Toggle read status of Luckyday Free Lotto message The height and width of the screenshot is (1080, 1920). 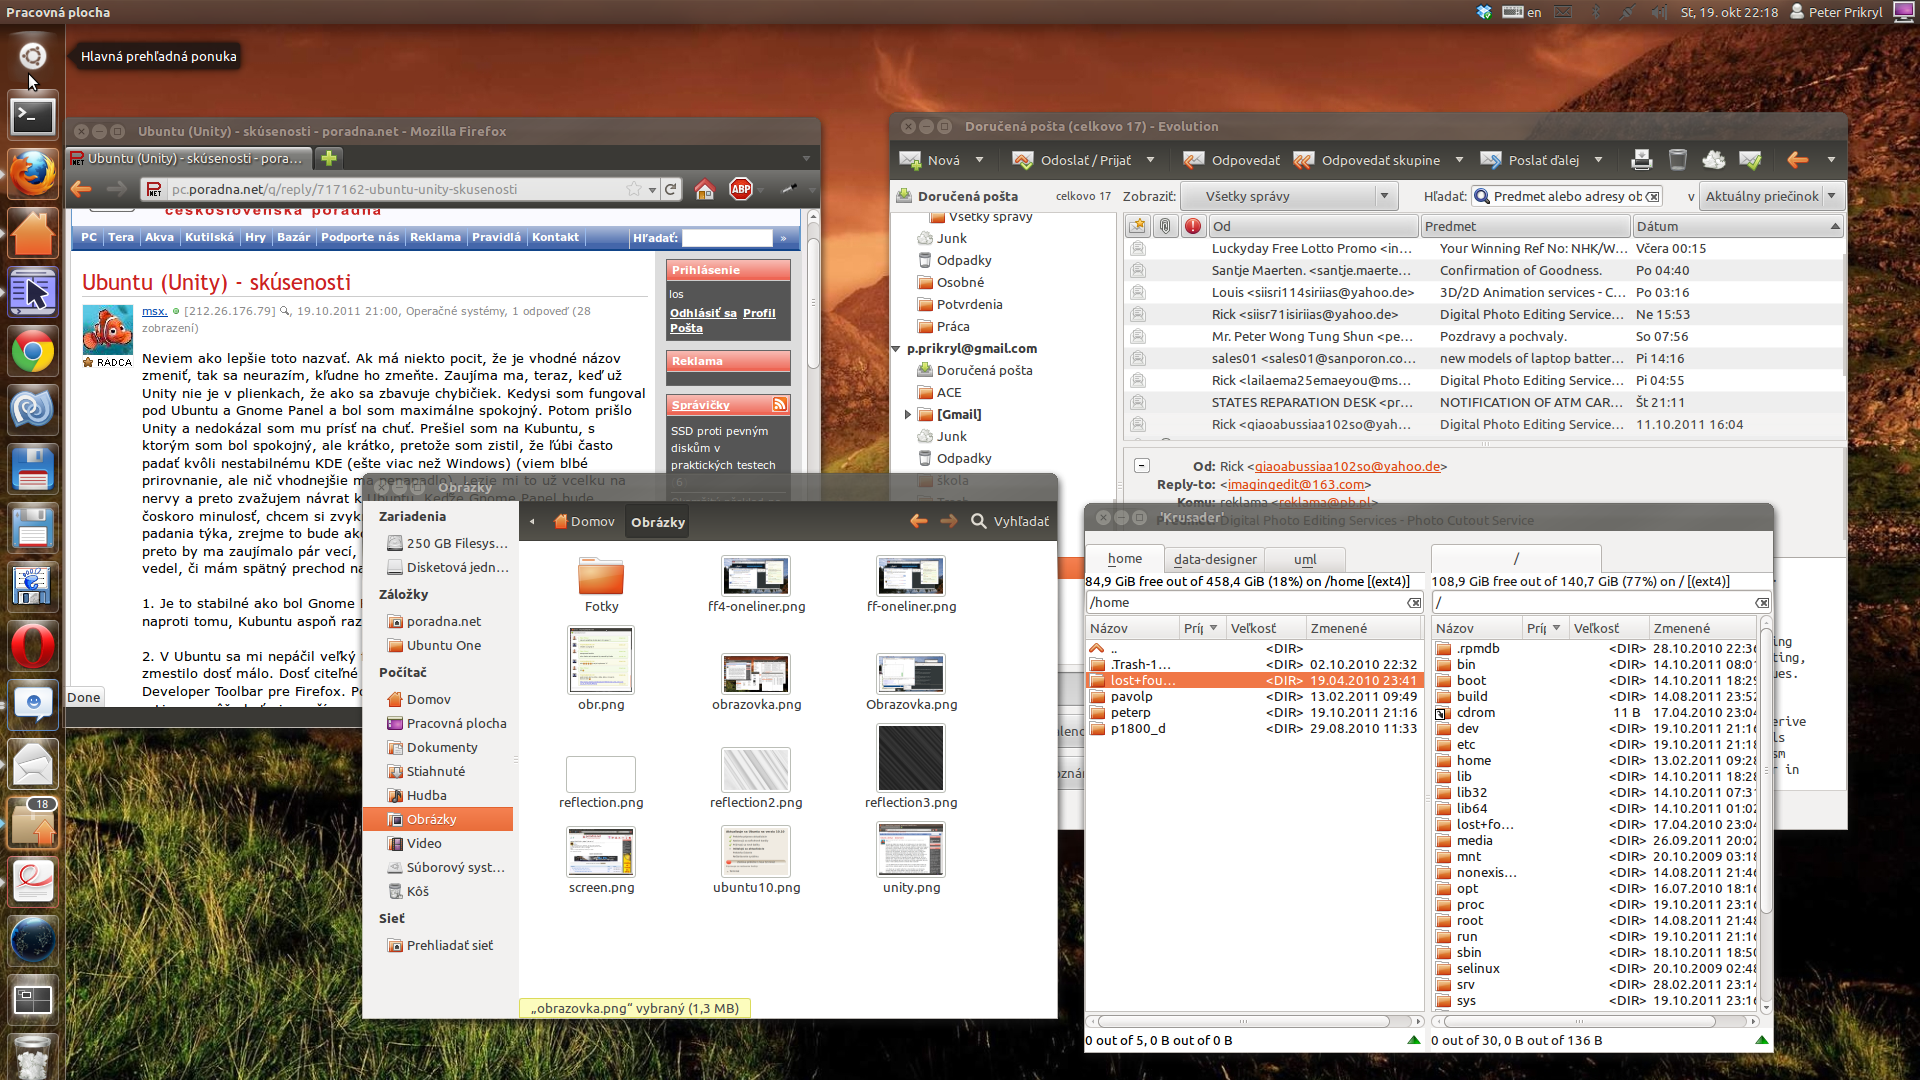[x=1138, y=249]
